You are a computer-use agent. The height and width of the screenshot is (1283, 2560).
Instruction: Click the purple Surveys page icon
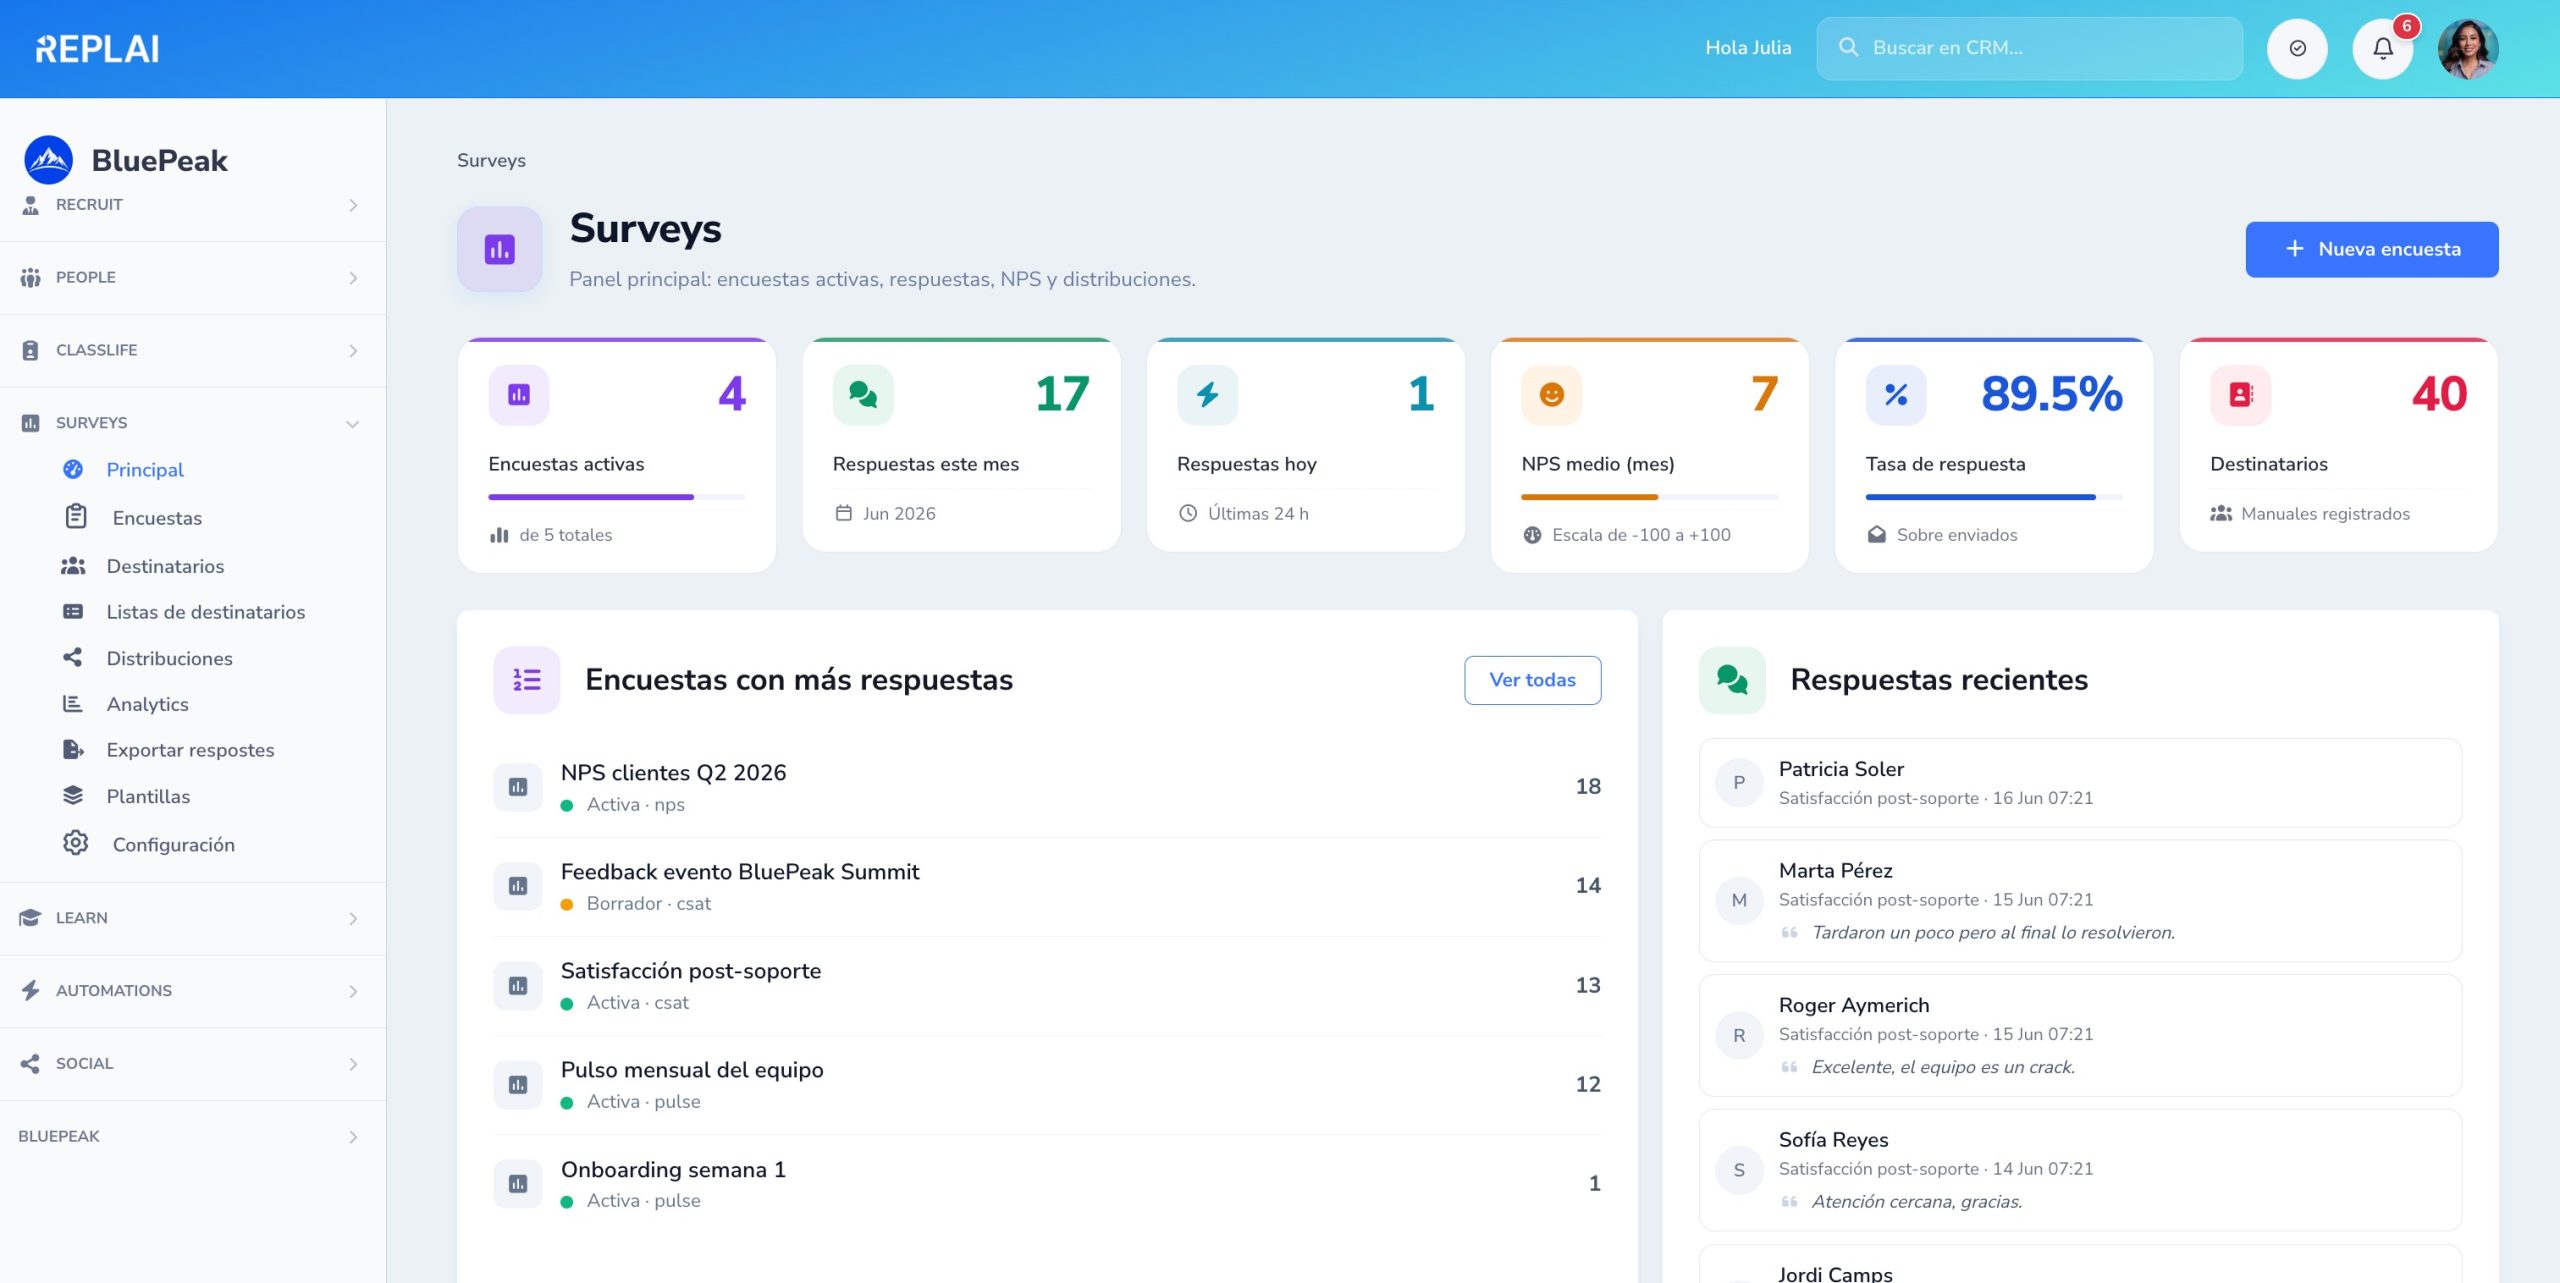pyautogui.click(x=500, y=249)
